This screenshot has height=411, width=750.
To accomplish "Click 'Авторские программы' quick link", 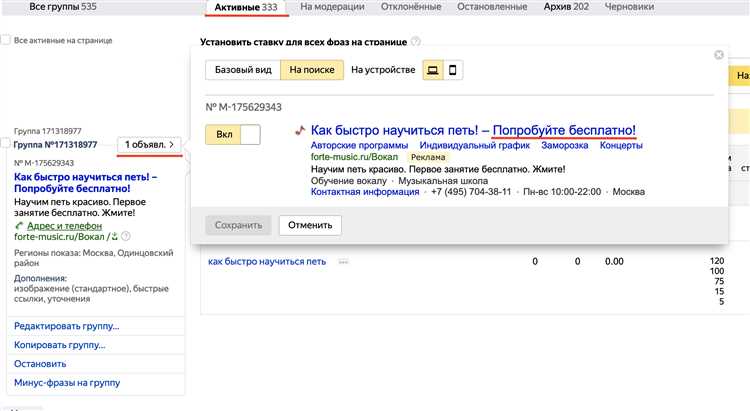I will point(358,146).
